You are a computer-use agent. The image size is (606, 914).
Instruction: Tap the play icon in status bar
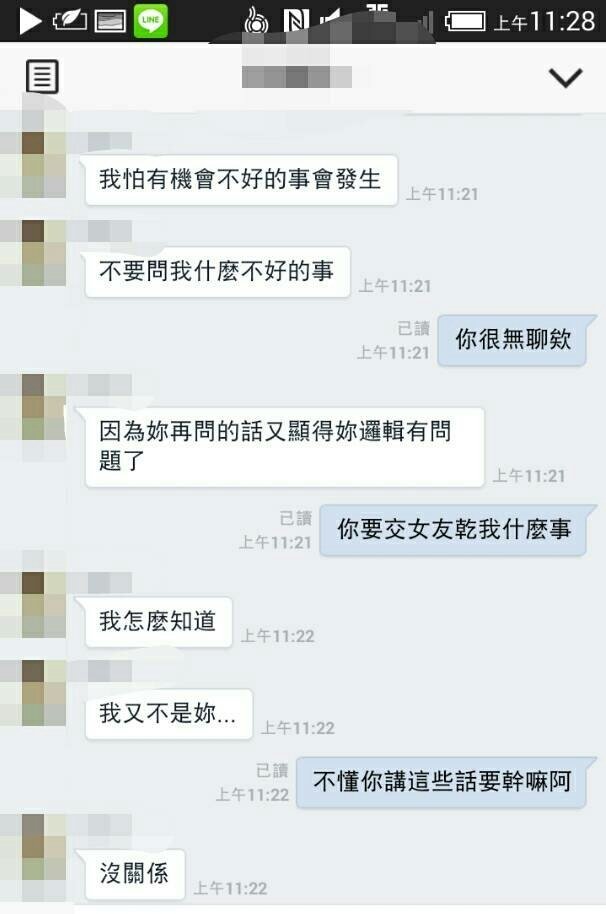(29, 22)
